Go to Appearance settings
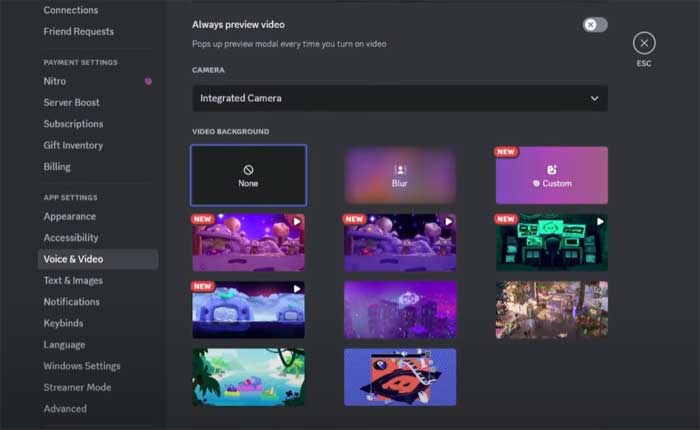 point(70,216)
